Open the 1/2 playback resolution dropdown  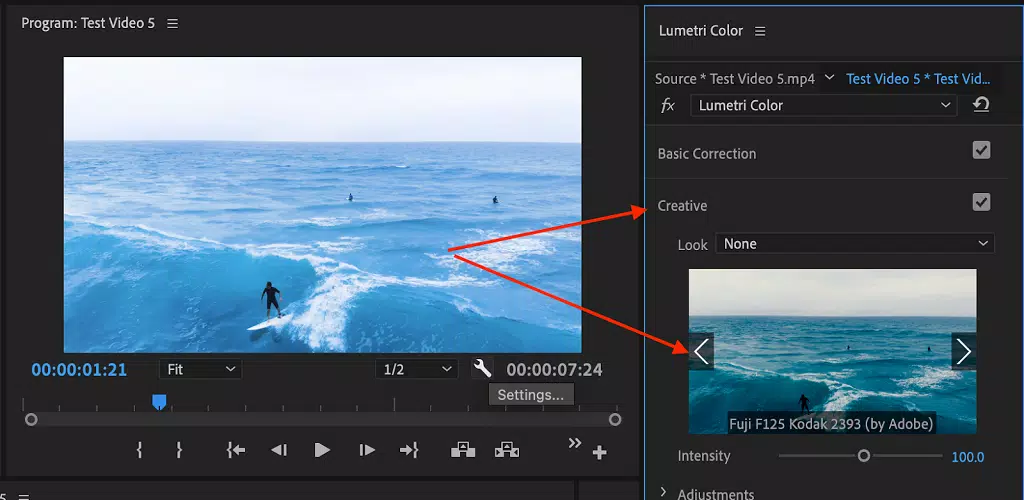pyautogui.click(x=417, y=369)
